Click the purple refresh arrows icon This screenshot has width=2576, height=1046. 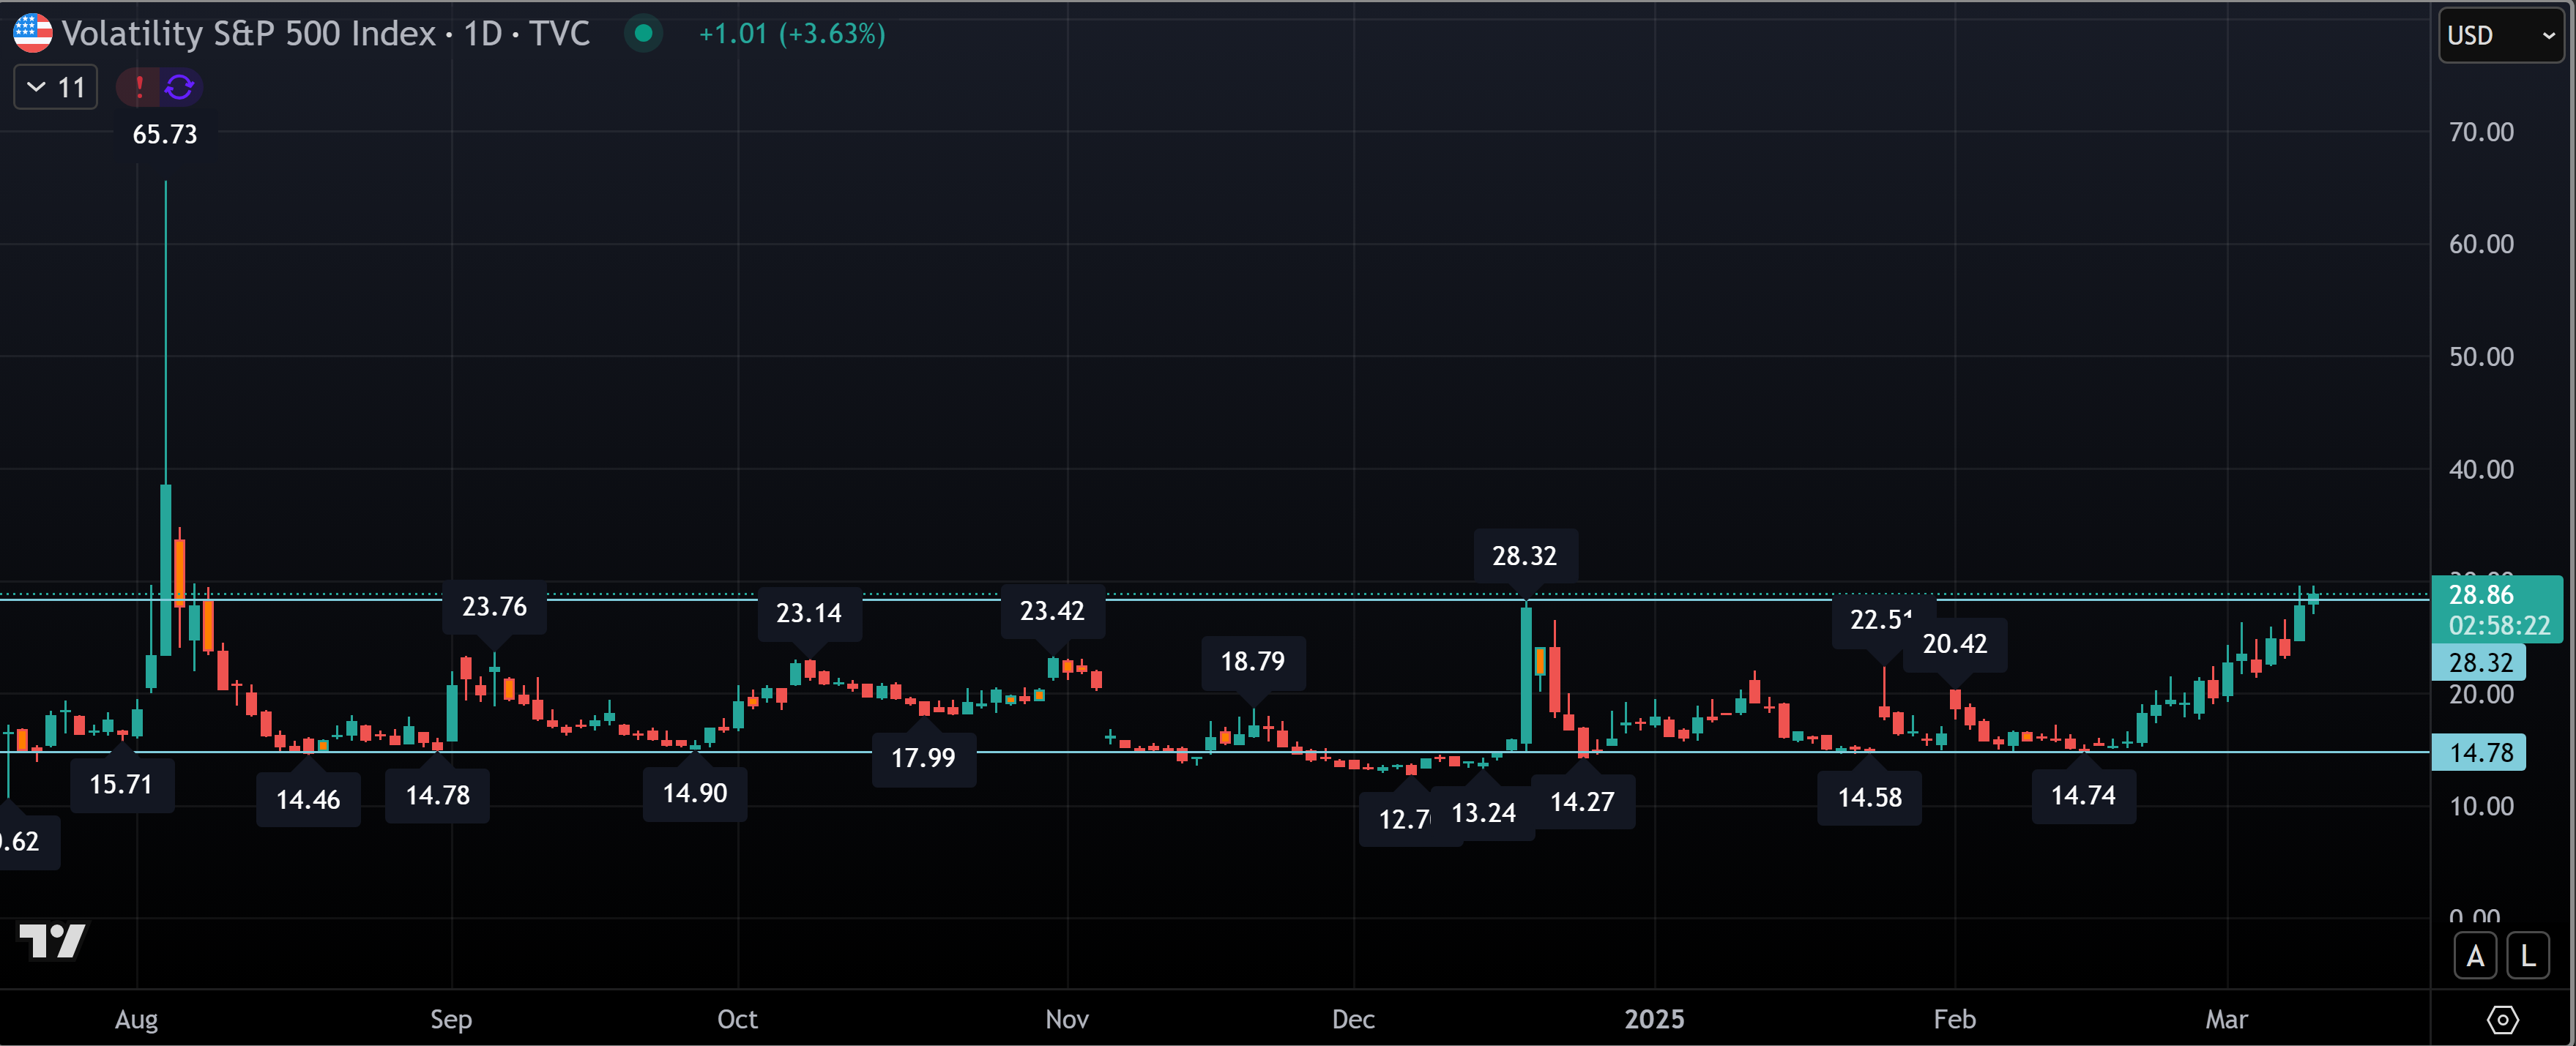point(180,87)
